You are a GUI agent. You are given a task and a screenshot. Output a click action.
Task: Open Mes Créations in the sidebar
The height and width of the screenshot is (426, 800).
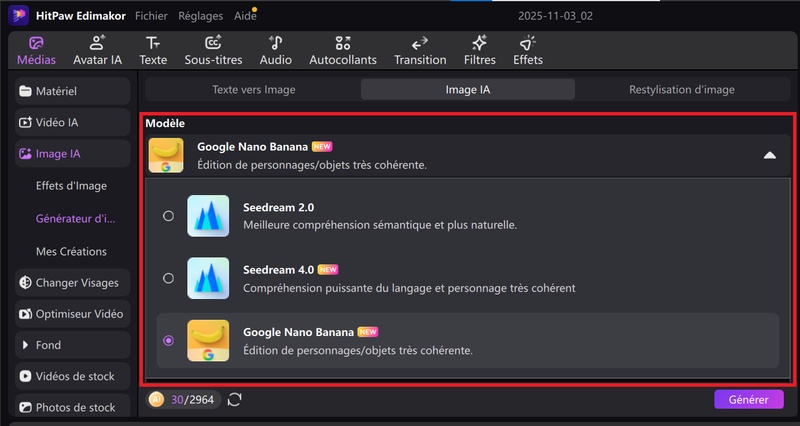(x=71, y=251)
